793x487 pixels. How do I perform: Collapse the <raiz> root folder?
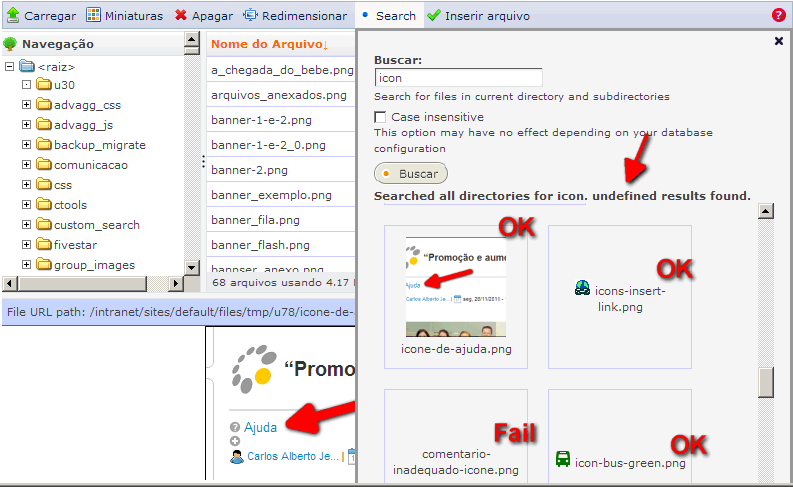tap(9, 66)
